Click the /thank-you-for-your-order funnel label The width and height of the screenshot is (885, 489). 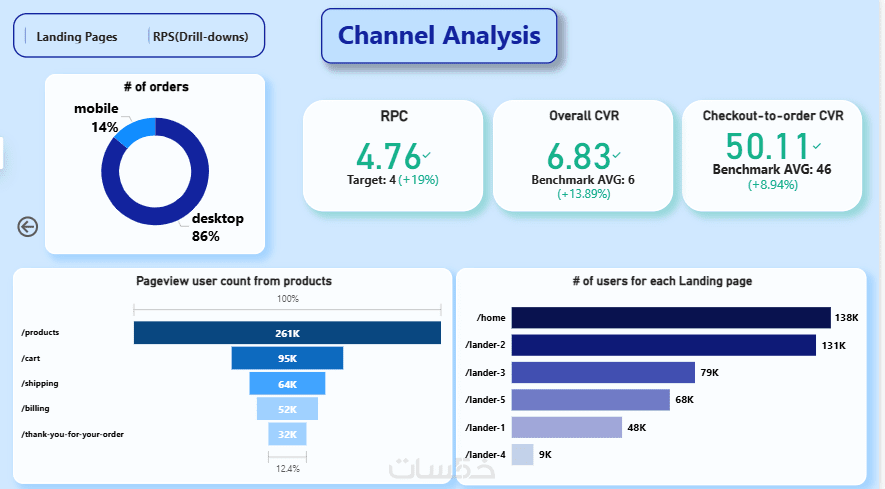(72, 434)
